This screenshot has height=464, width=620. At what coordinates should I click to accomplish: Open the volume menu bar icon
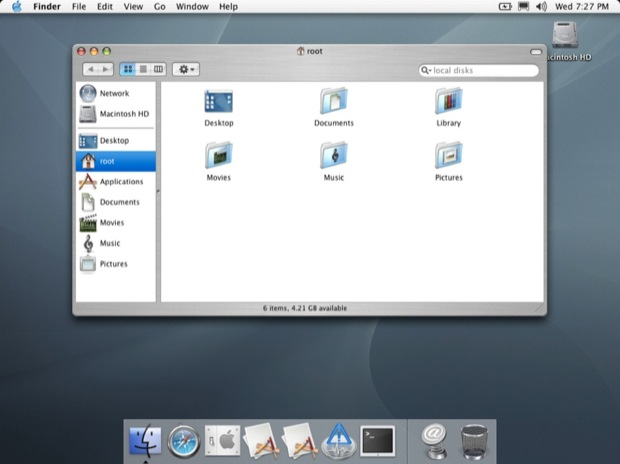point(541,7)
